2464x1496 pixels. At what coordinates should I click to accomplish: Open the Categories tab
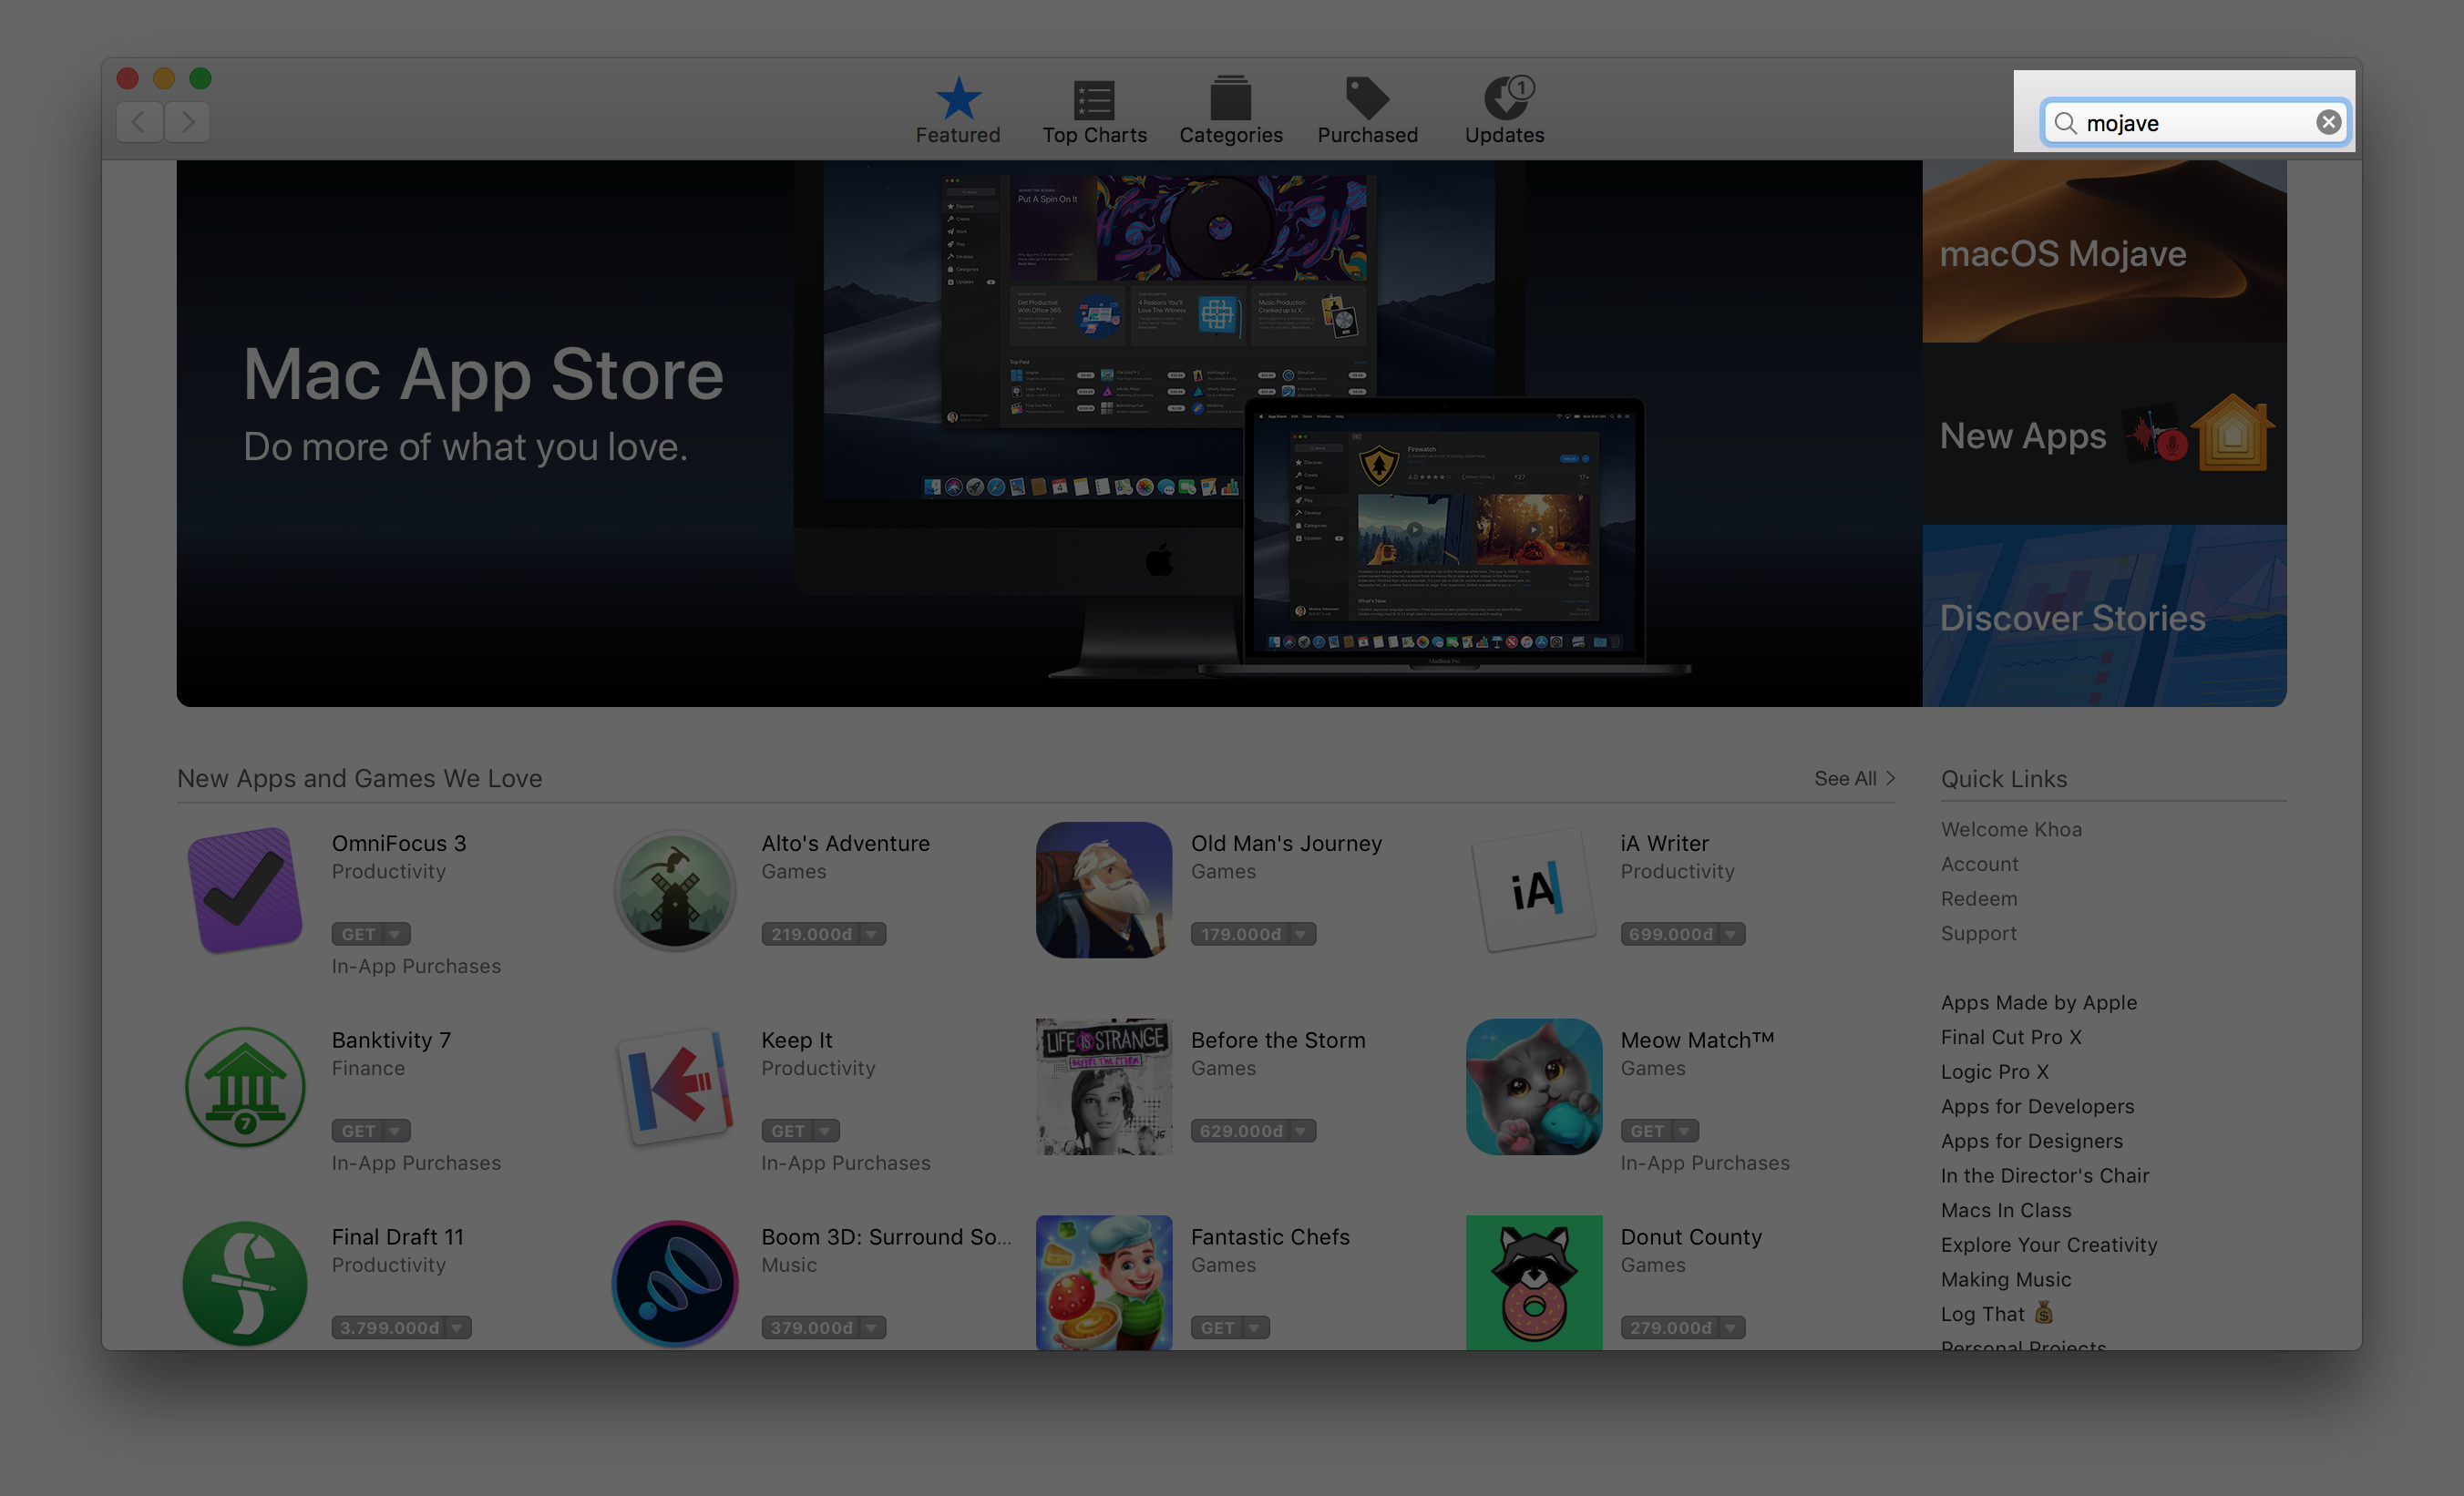[1230, 110]
